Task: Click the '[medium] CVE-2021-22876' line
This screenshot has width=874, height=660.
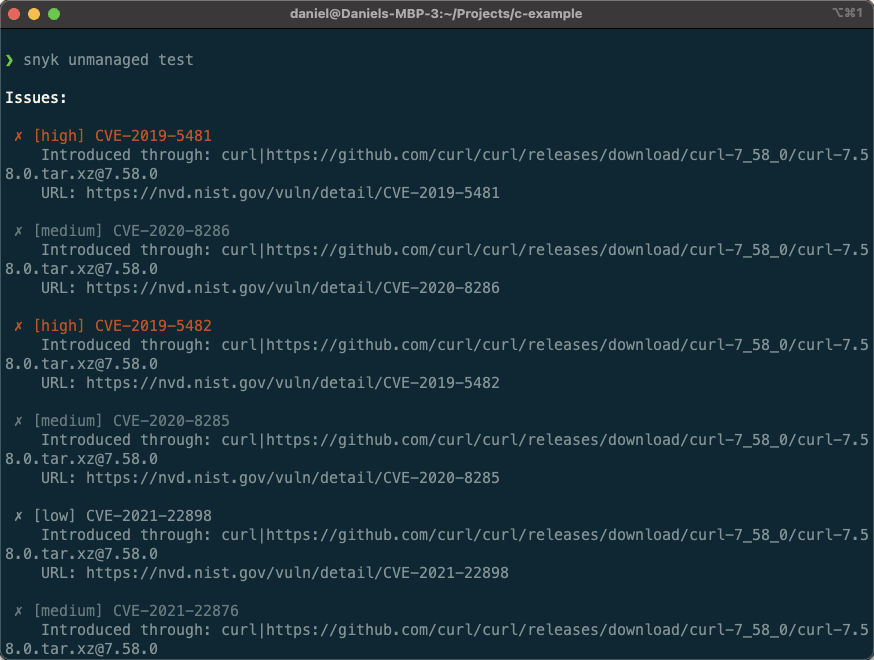Action: pos(135,611)
